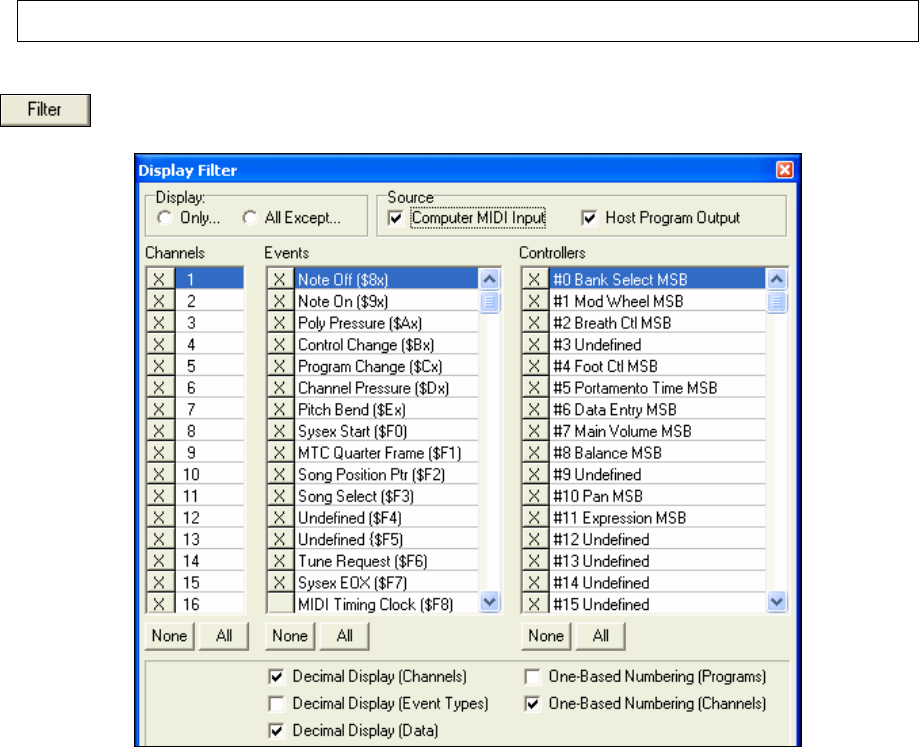Select '#5 Portamento Time MSB' controller row
Screen dimensions: 919x747
(657, 387)
